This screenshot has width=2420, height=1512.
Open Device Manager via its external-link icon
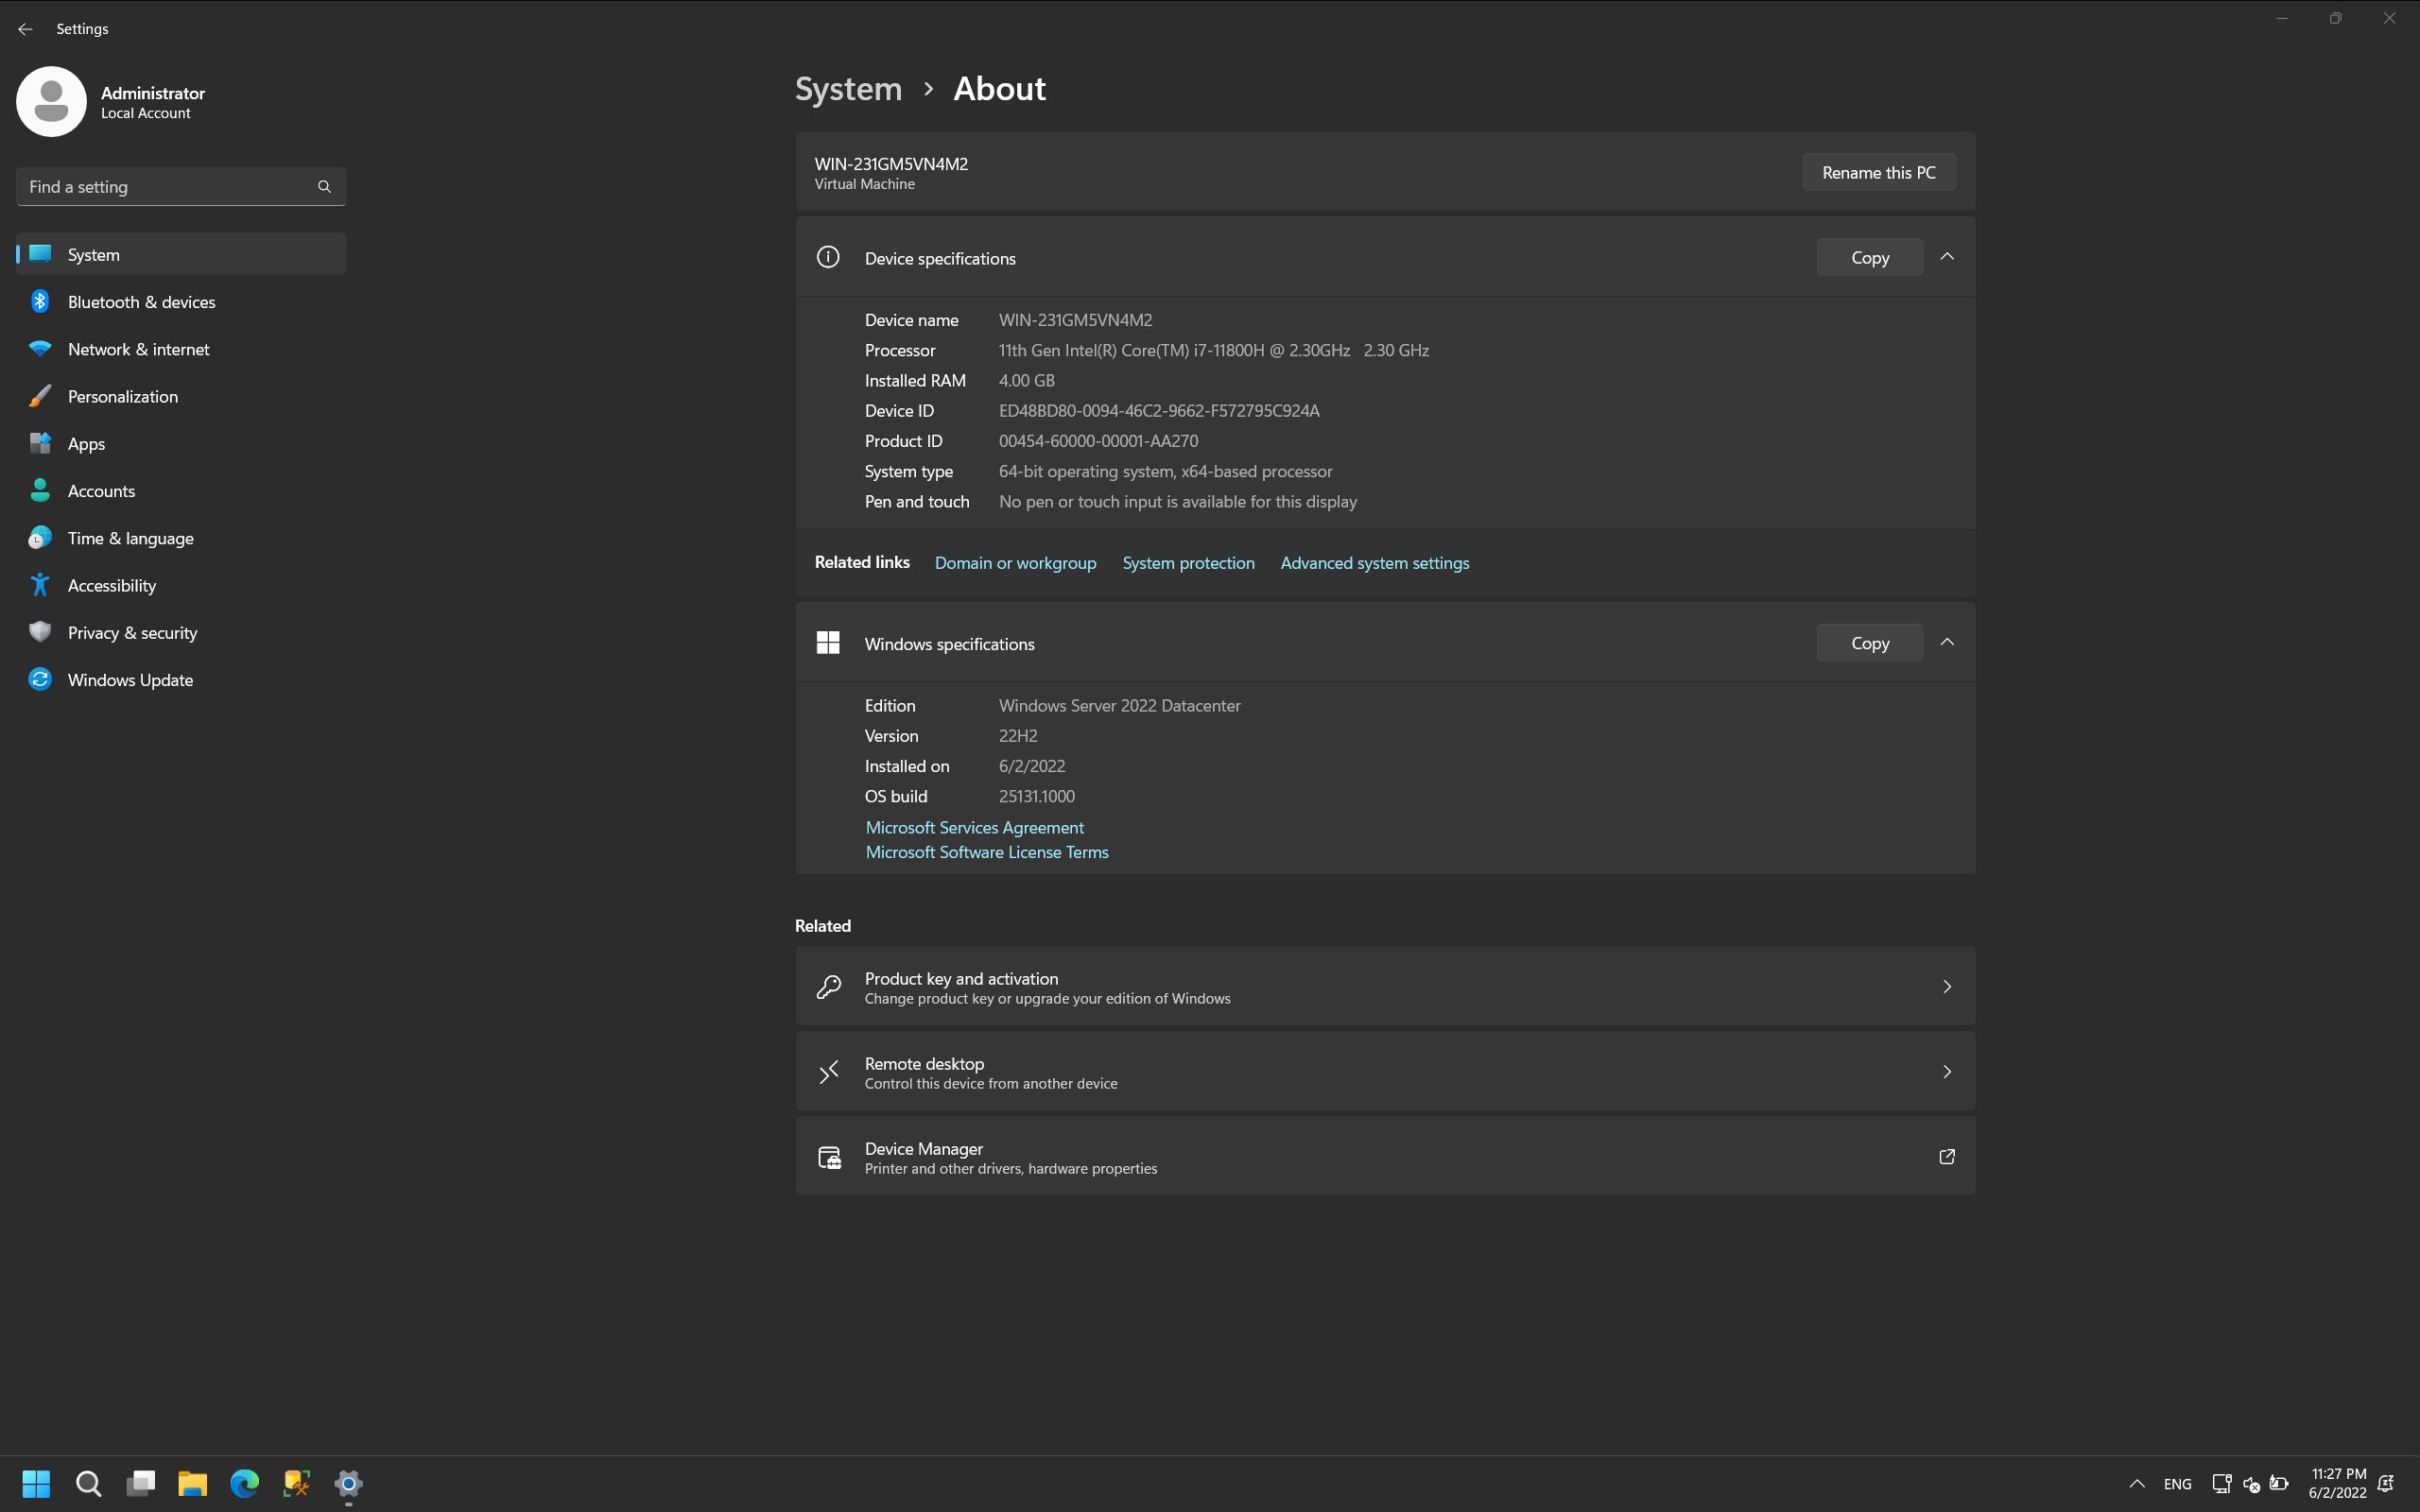coord(1946,1157)
